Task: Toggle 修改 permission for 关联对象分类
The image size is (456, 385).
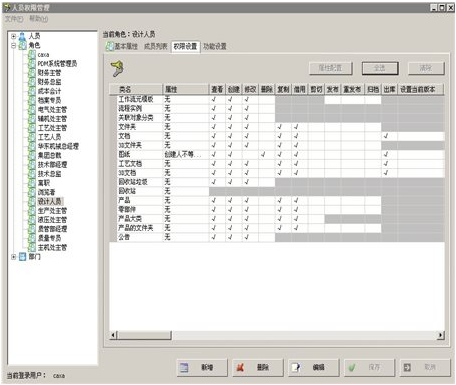Action: click(247, 118)
